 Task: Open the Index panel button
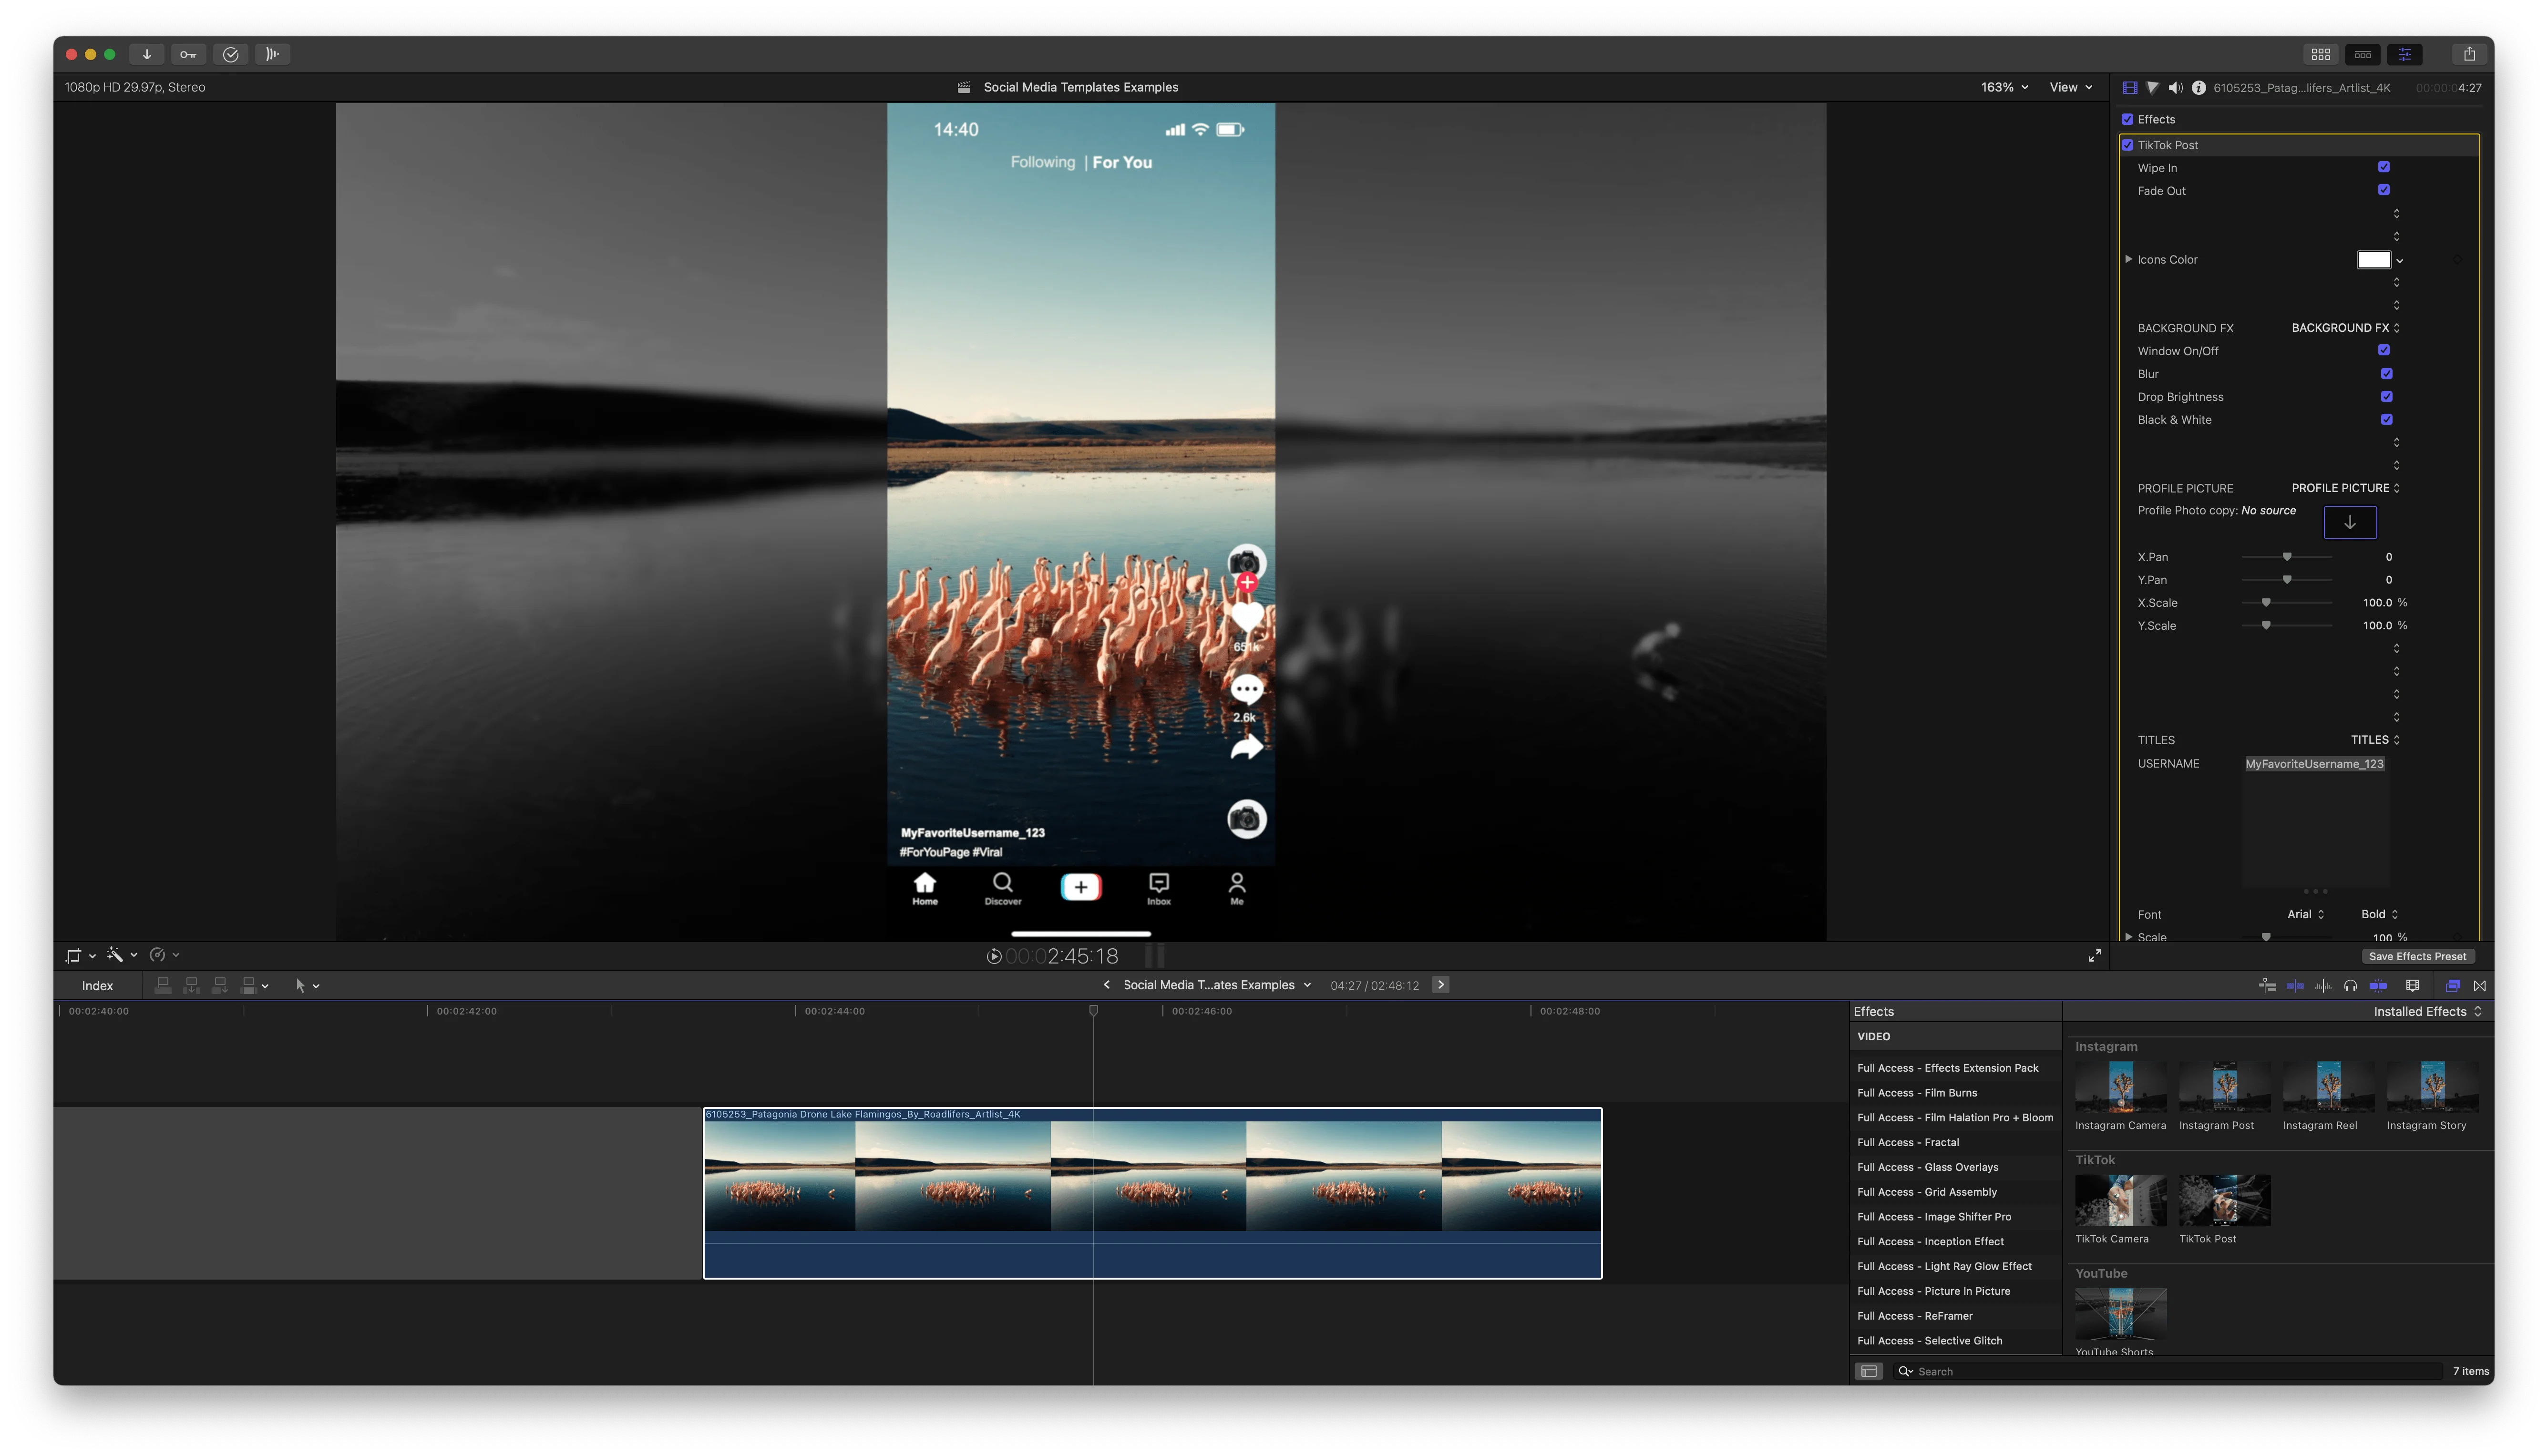click(x=97, y=986)
